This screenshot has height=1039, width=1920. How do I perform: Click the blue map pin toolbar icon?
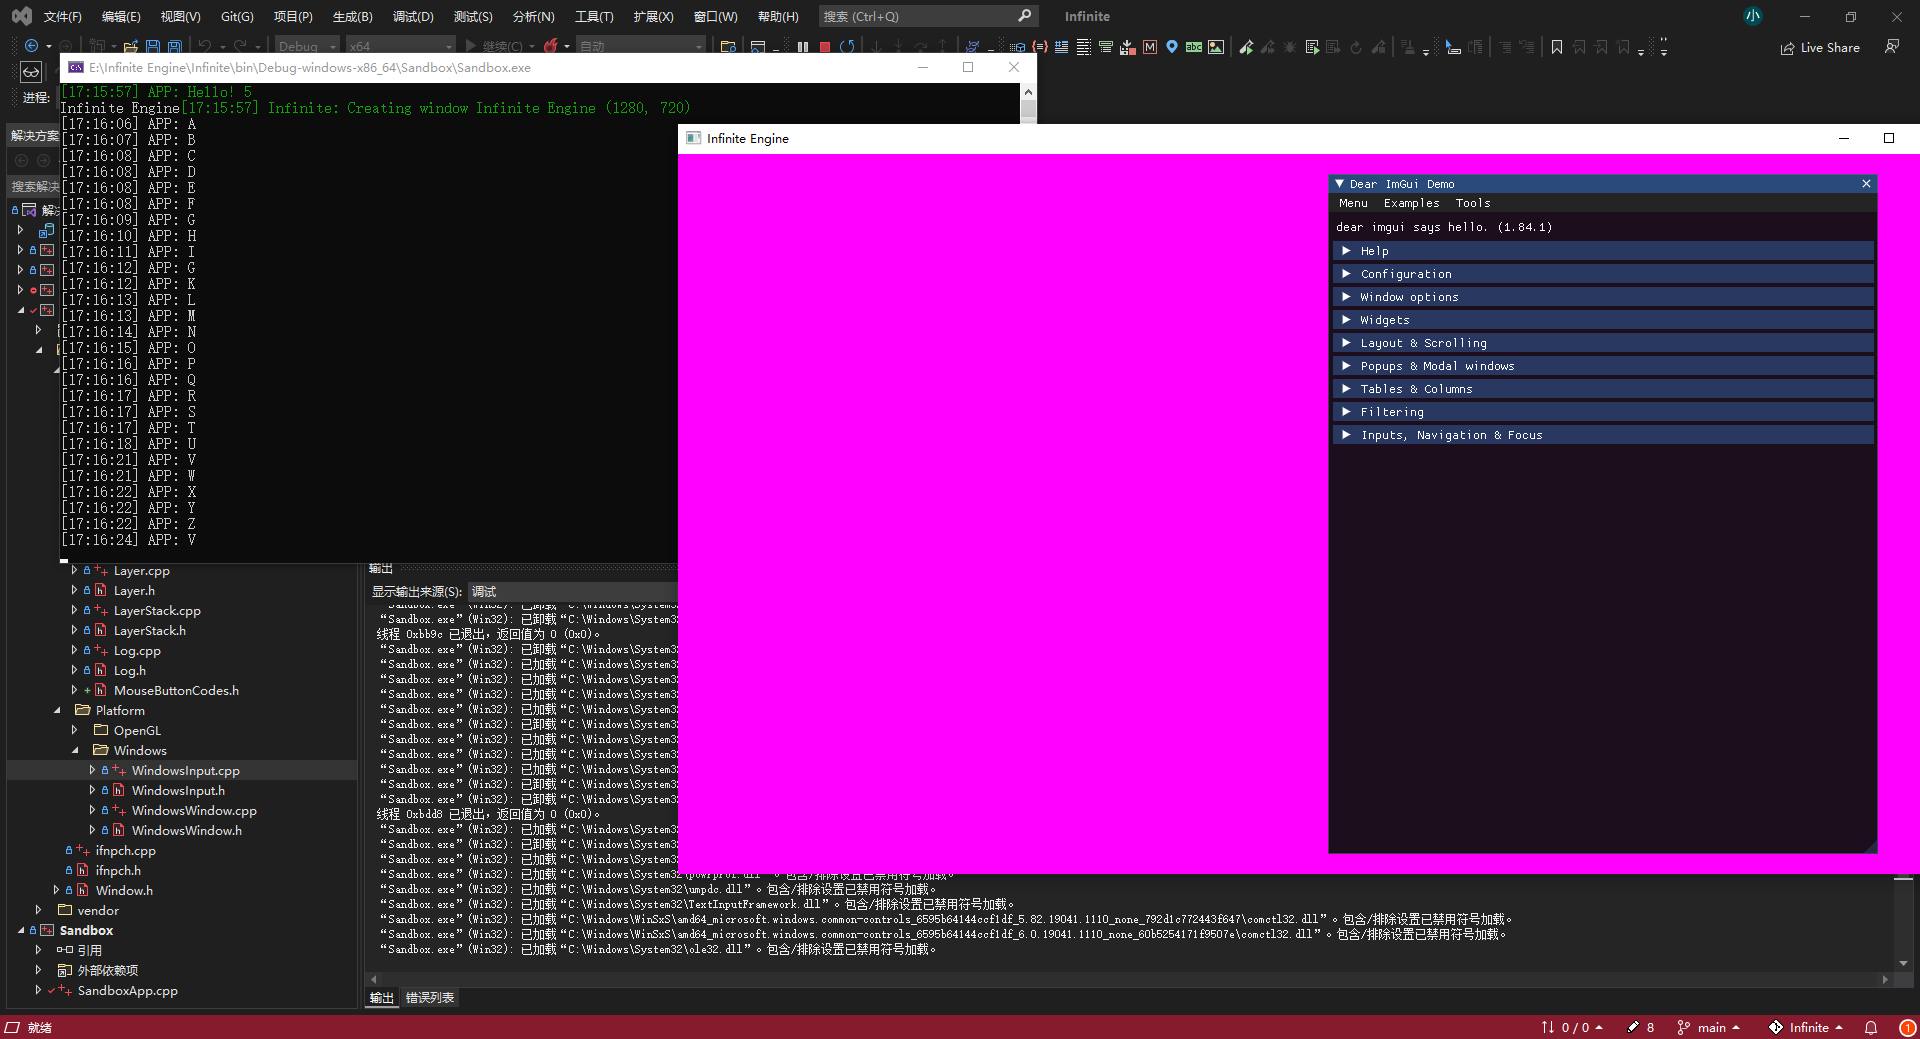(x=1172, y=47)
